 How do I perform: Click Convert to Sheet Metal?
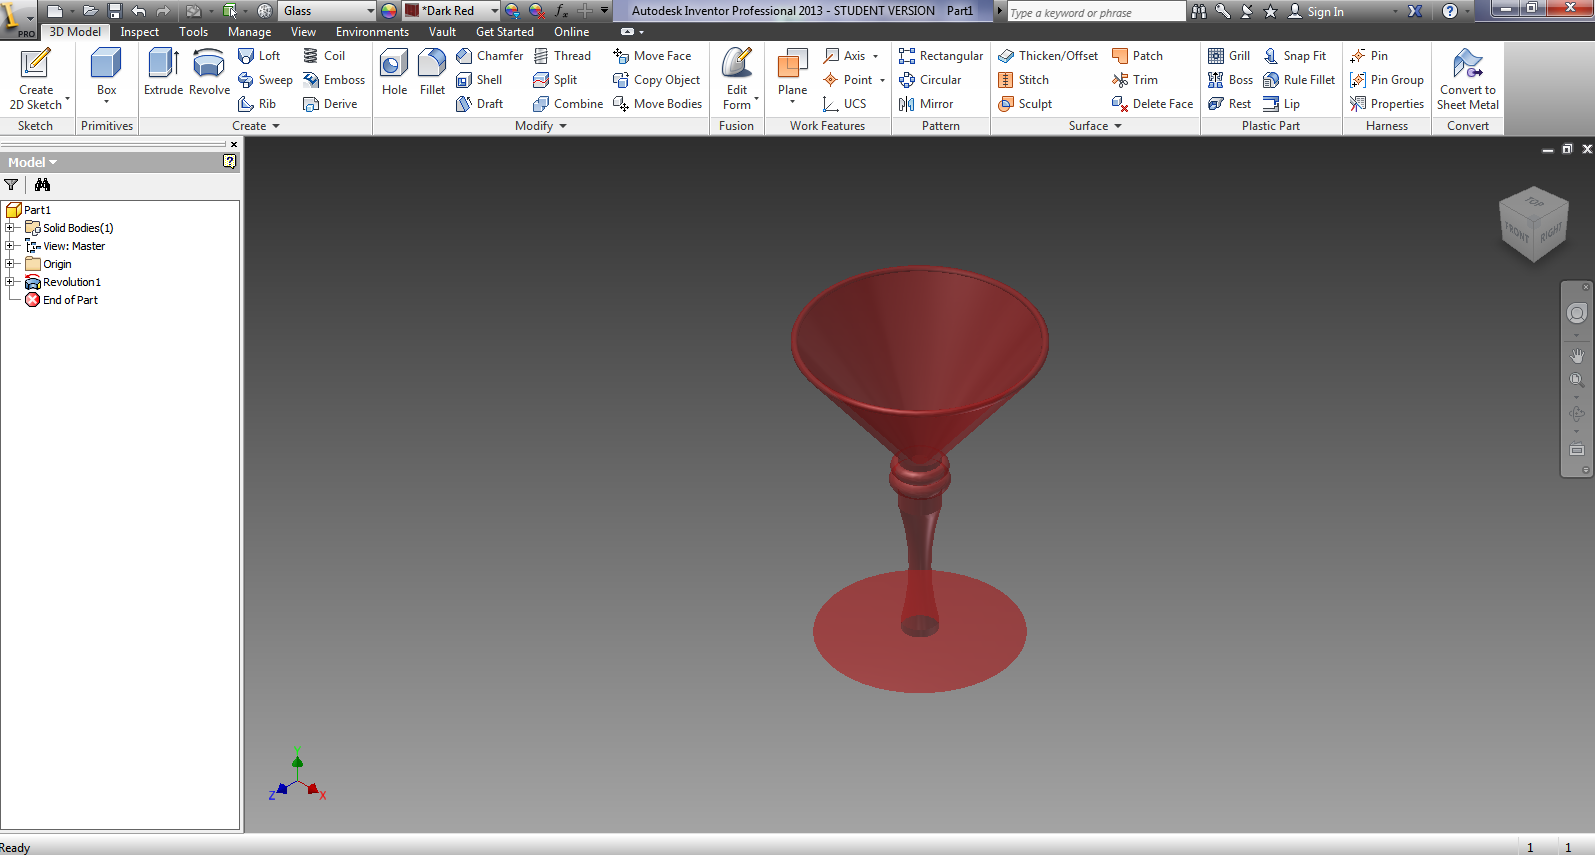[x=1468, y=79]
